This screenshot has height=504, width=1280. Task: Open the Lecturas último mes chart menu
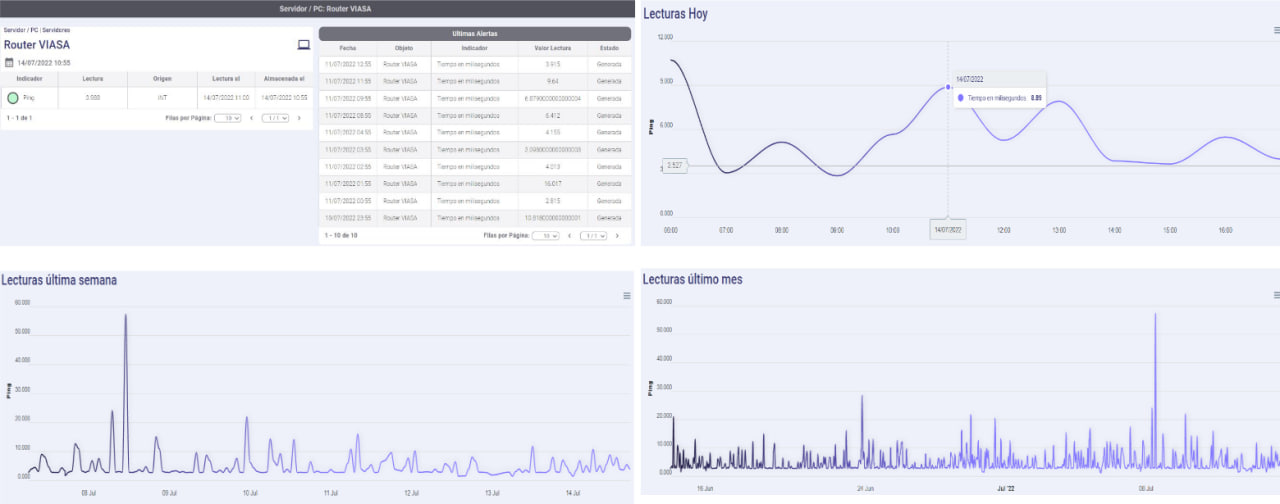(1276, 295)
